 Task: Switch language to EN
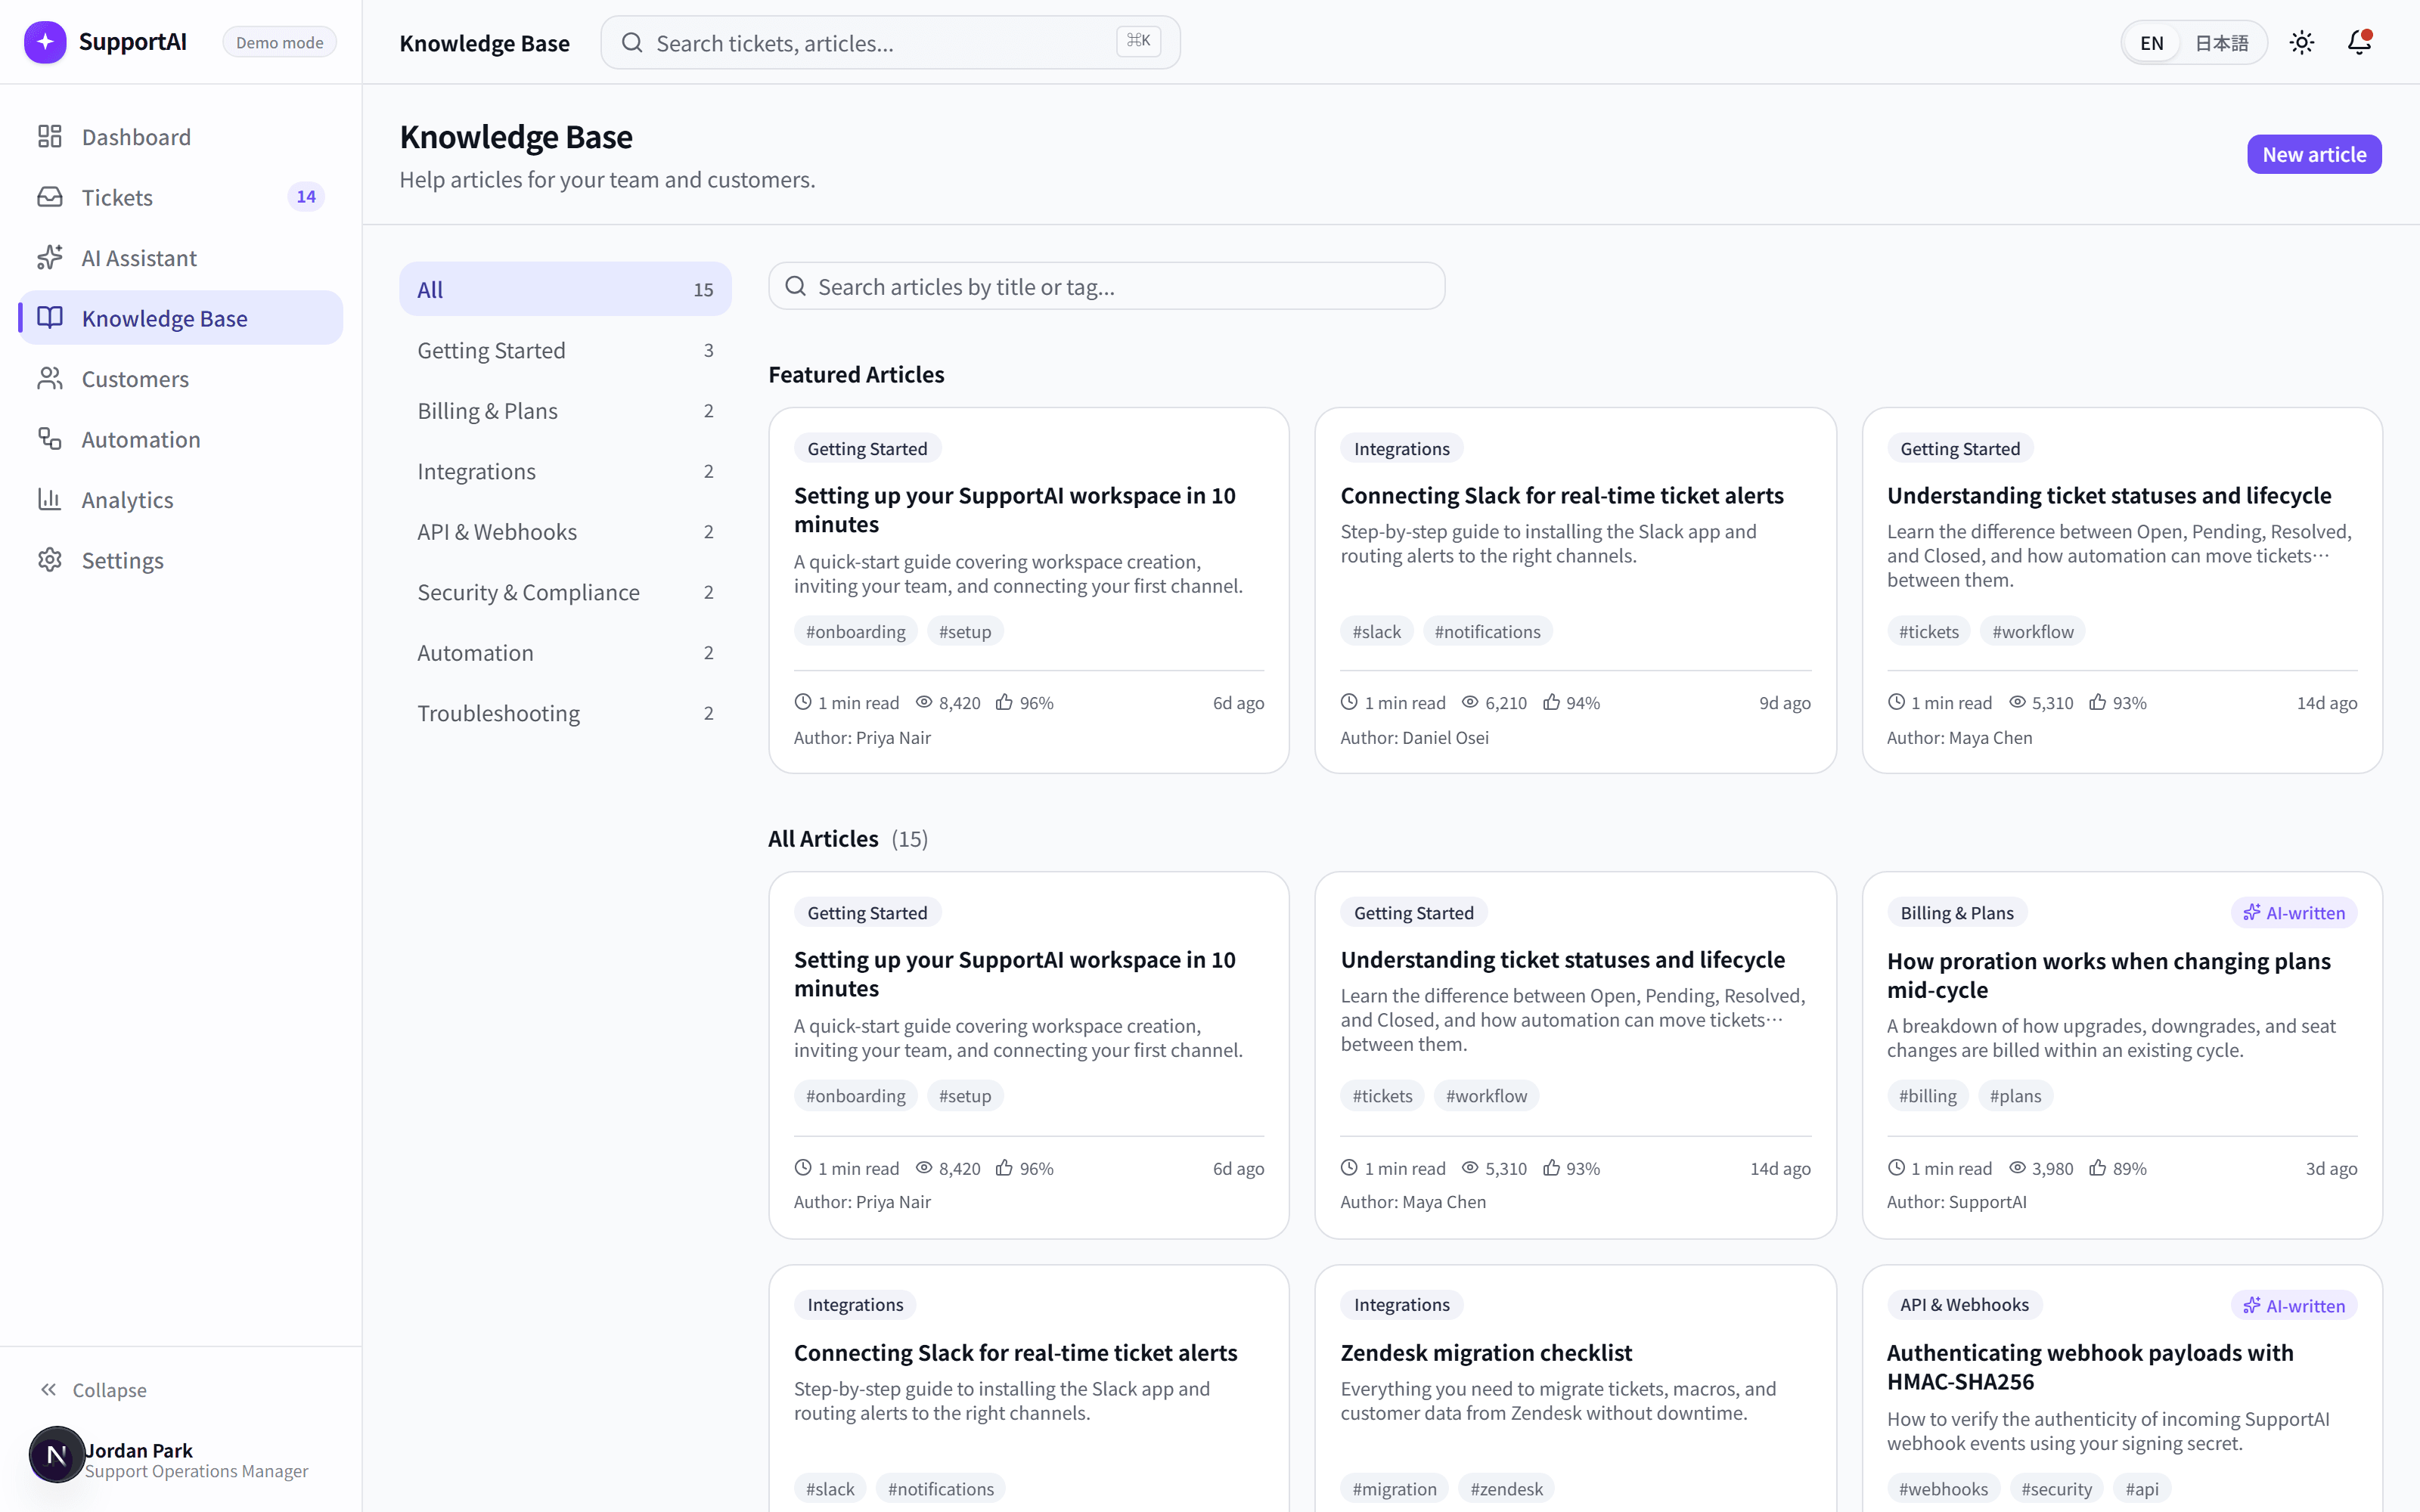click(x=2152, y=43)
